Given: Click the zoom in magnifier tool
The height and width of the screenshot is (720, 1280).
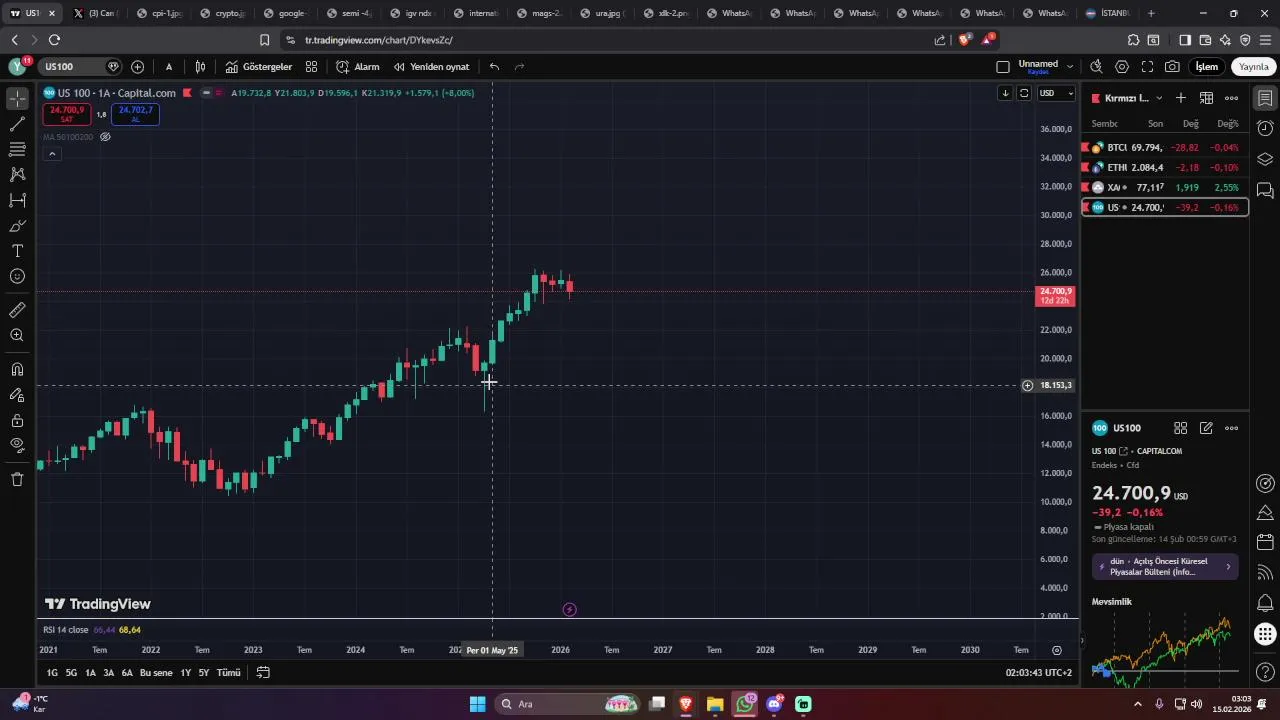Looking at the screenshot, I should click(x=17, y=335).
